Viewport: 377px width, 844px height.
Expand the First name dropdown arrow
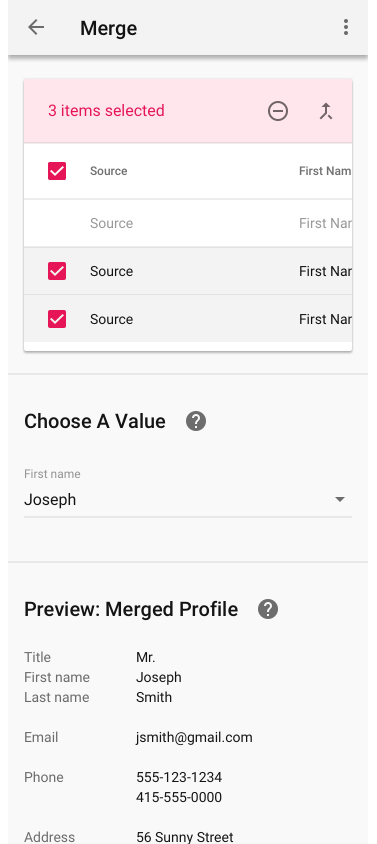click(x=340, y=500)
